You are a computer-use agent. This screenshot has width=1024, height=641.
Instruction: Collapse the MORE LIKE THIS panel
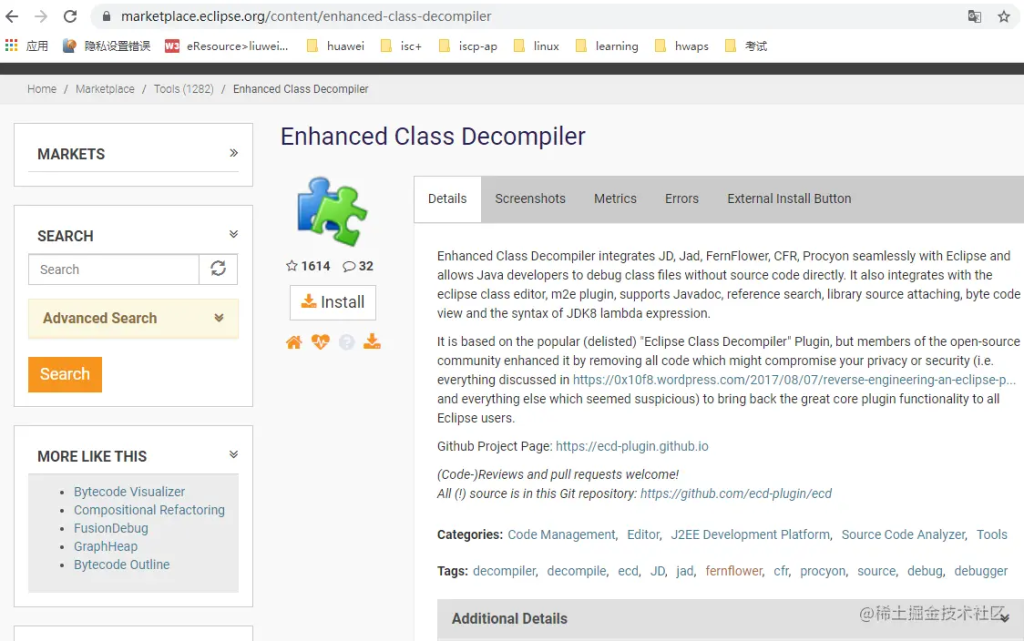(233, 455)
